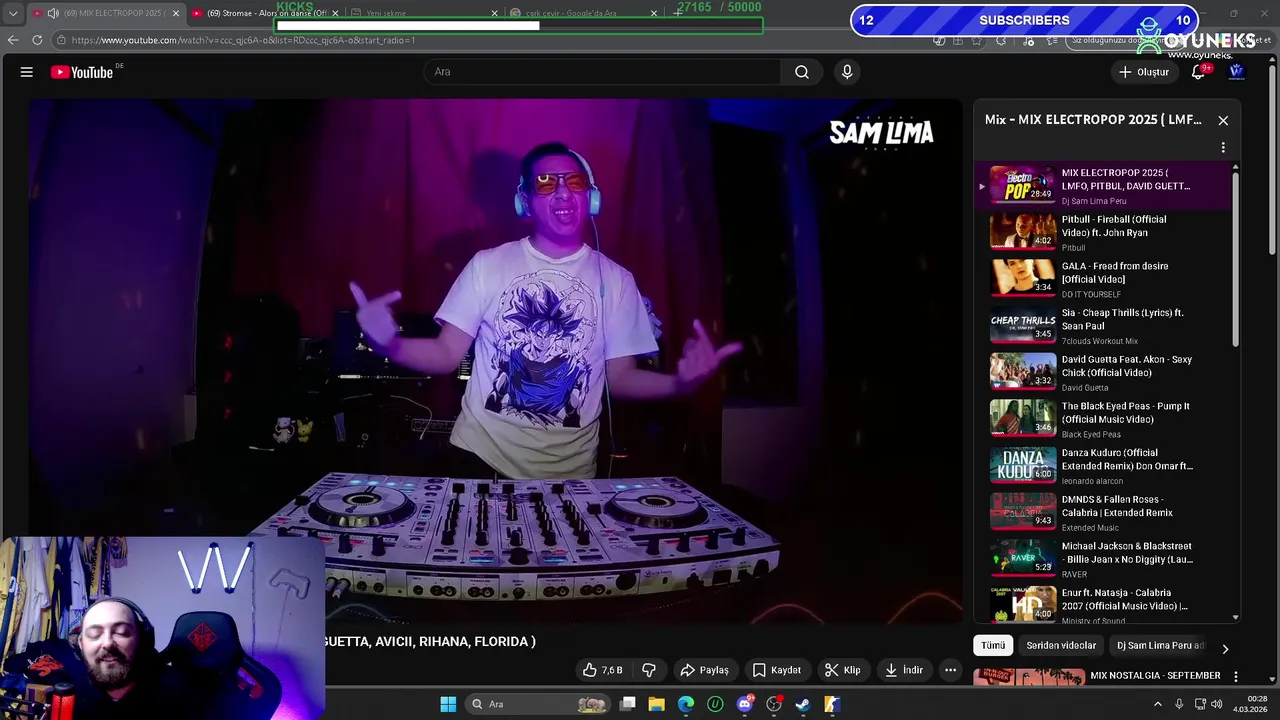Show more filter chips with right arrow
Screen dimensions: 1280x720
[1225, 648]
